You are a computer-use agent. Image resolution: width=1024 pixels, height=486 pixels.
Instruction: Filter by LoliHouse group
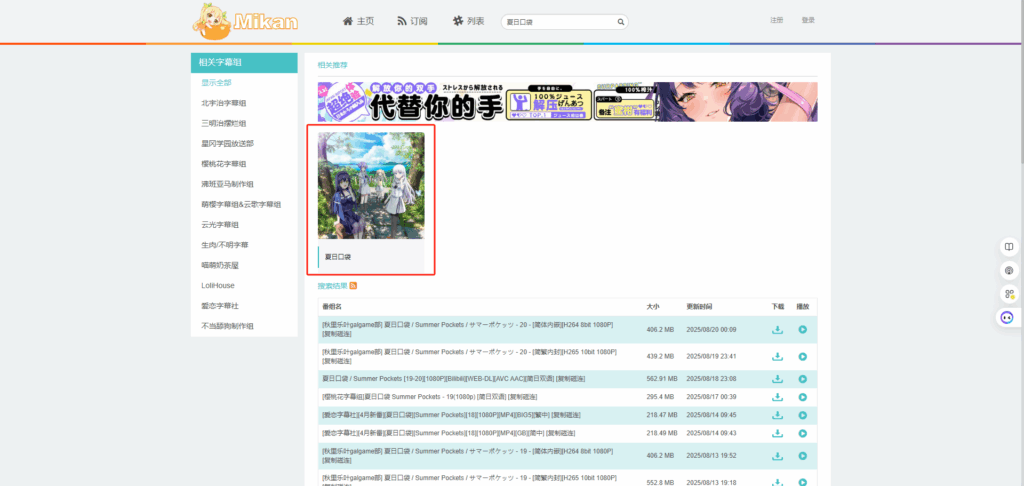(218, 285)
